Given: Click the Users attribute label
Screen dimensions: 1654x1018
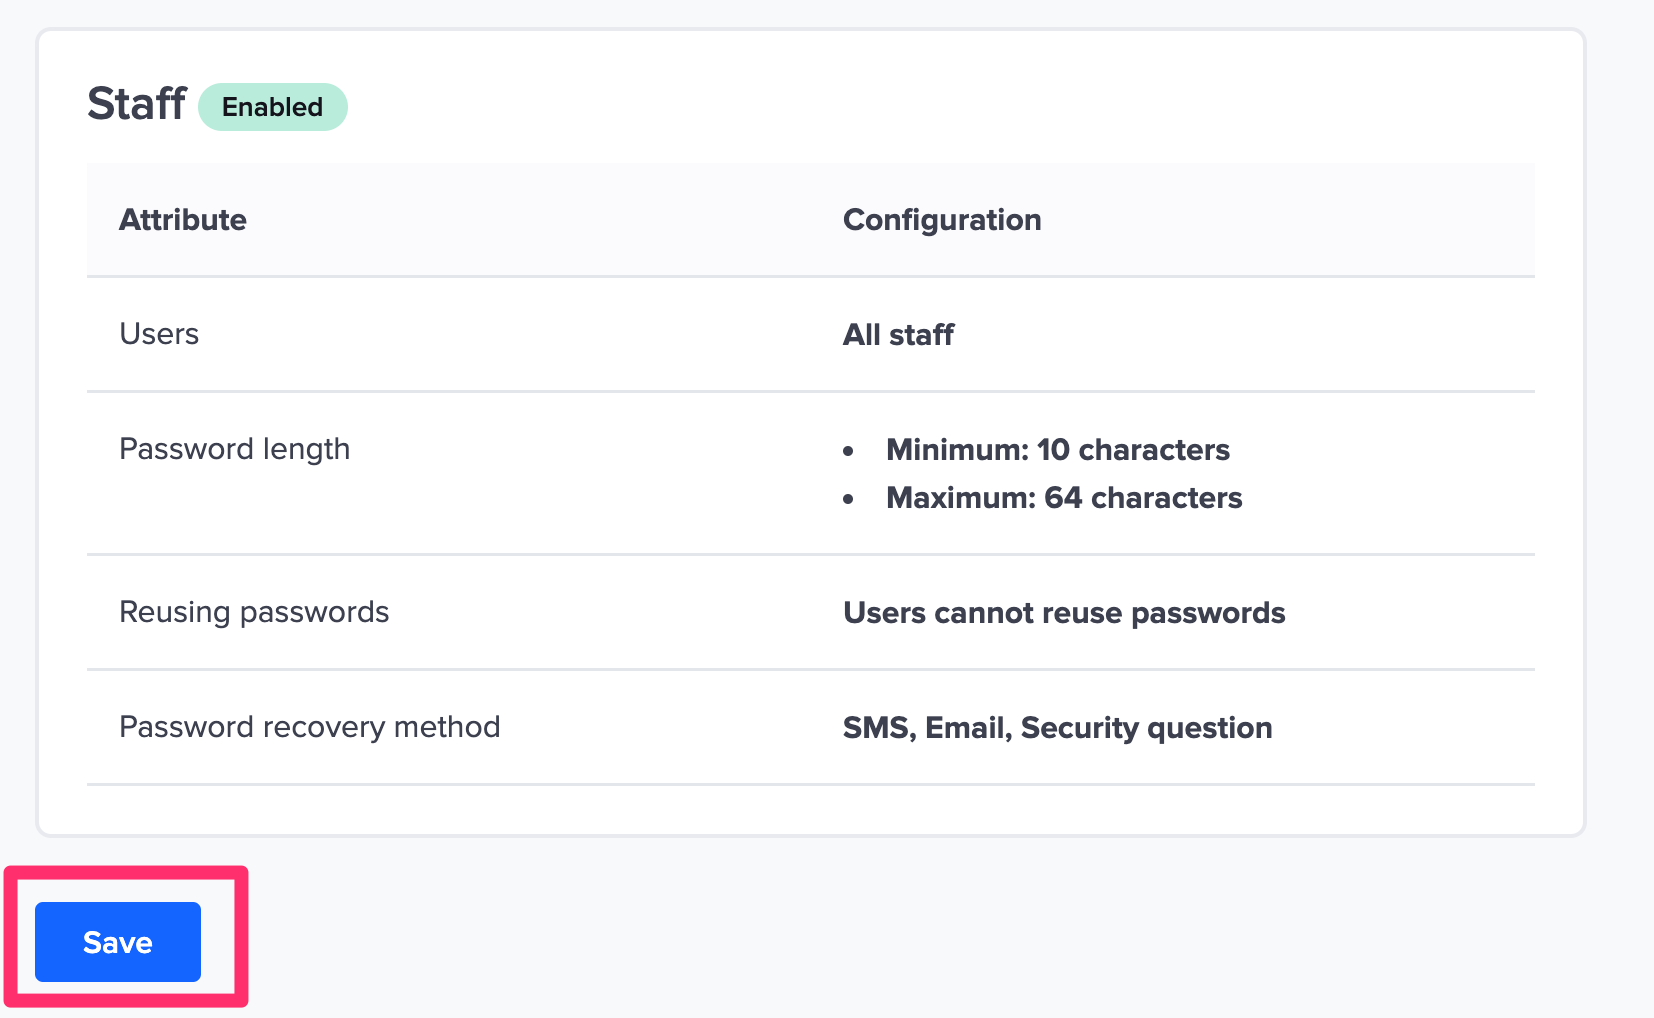Looking at the screenshot, I should 159,334.
